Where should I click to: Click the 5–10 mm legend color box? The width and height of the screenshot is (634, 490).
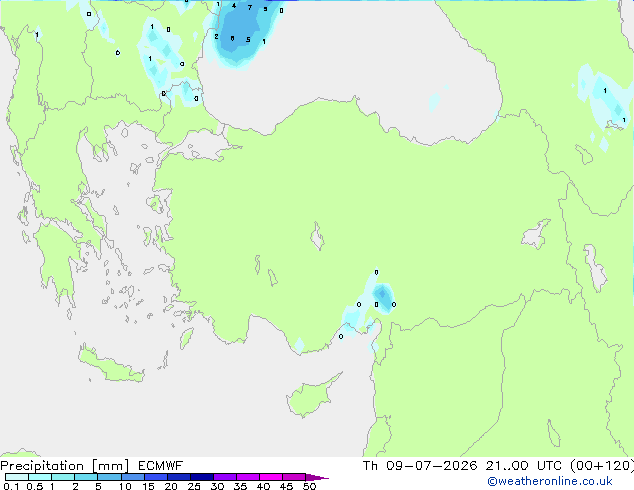[x=109, y=477]
